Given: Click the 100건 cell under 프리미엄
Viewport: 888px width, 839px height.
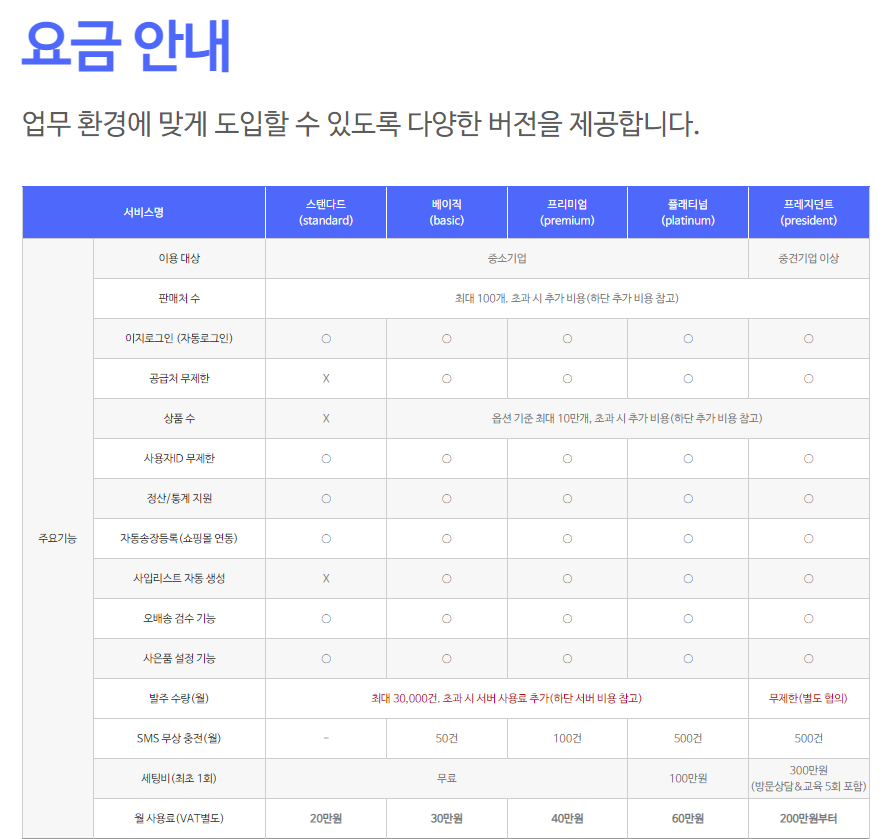Looking at the screenshot, I should click(x=567, y=739).
